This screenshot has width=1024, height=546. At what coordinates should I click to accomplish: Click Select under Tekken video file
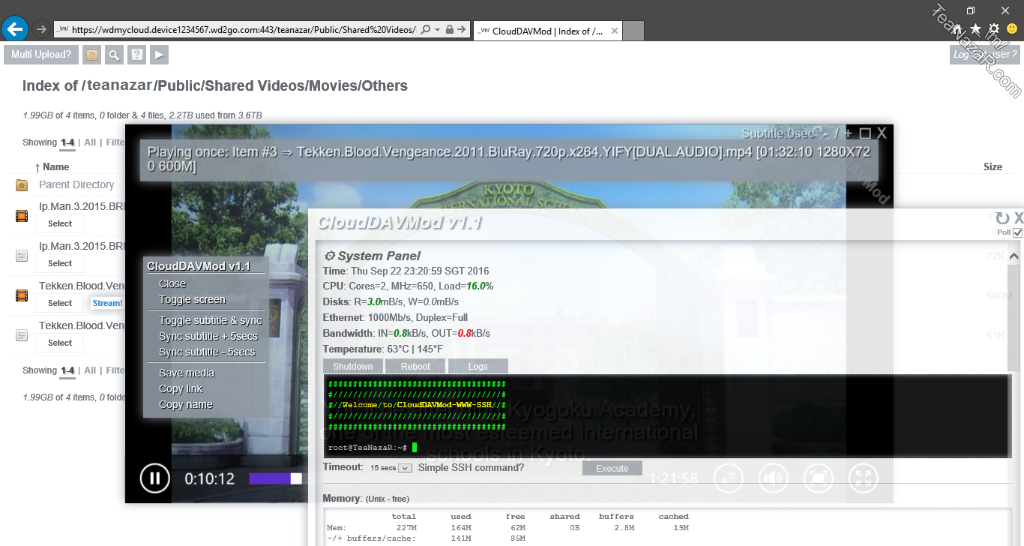[x=60, y=303]
